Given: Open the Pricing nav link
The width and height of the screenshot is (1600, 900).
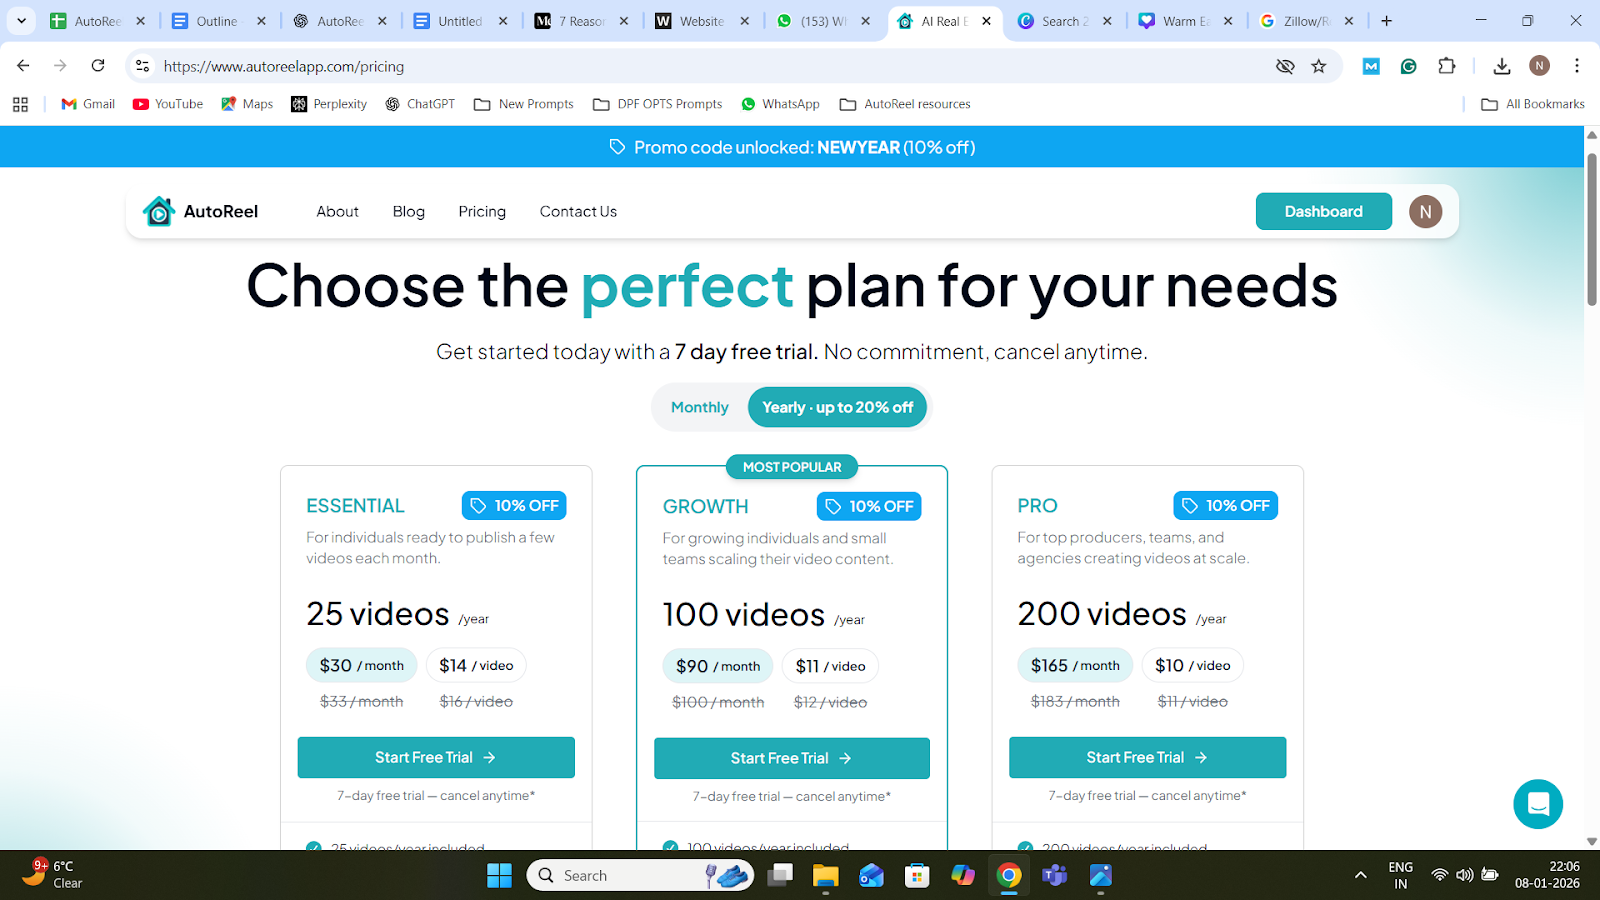Looking at the screenshot, I should coord(482,211).
